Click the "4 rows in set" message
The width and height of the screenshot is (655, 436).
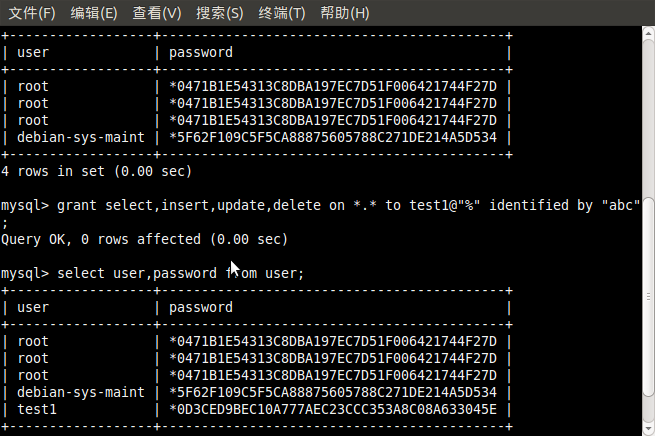(96, 171)
